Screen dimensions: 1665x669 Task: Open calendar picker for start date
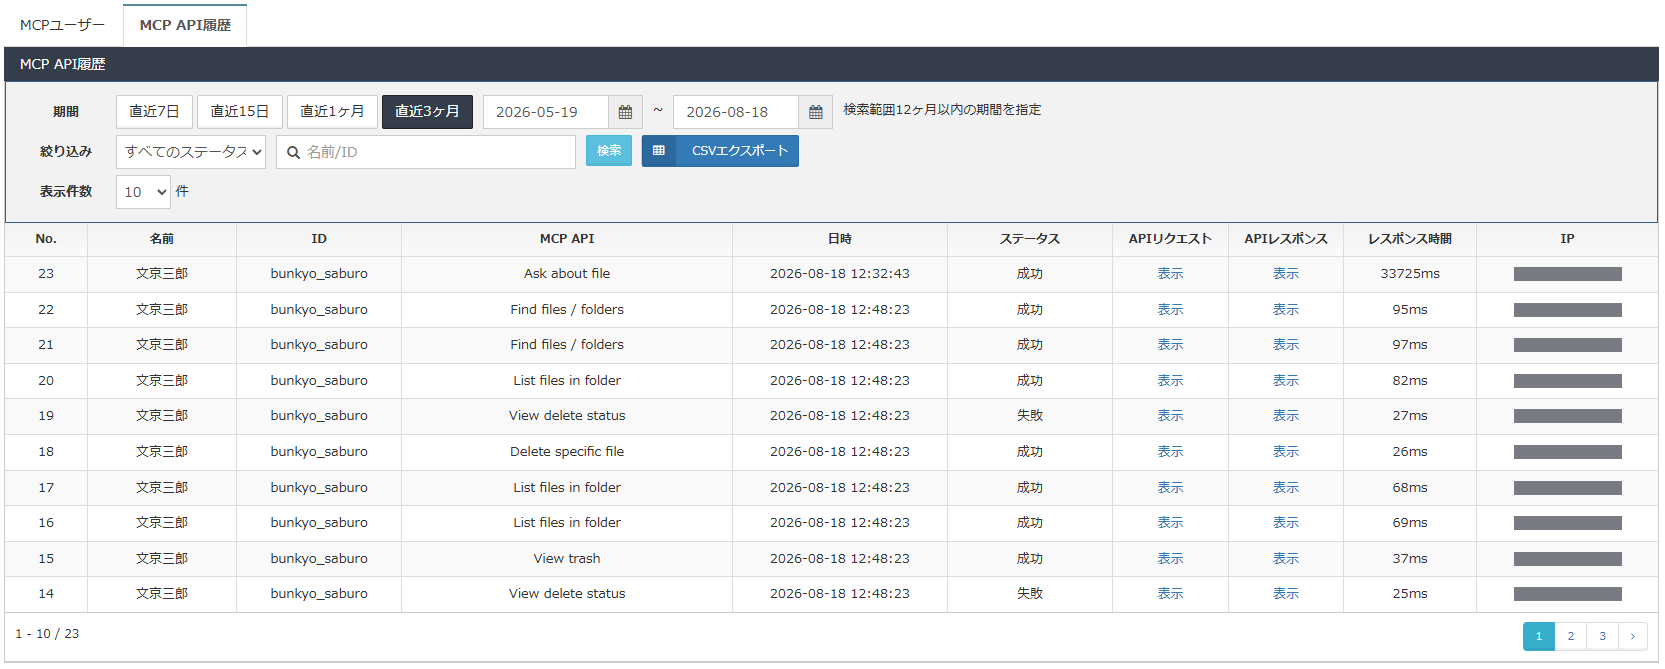625,112
